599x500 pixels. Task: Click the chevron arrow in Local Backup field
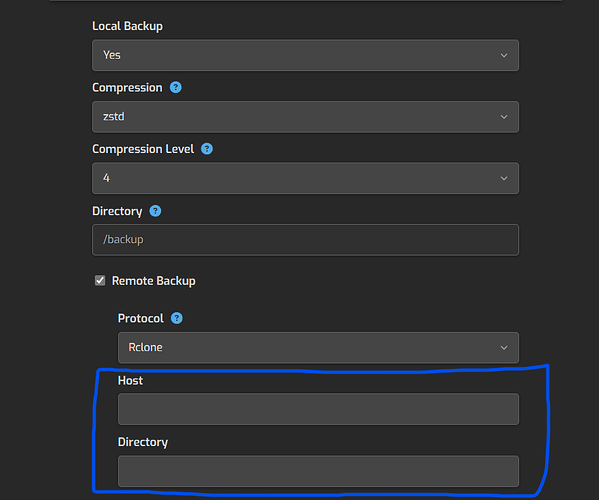tap(504, 55)
